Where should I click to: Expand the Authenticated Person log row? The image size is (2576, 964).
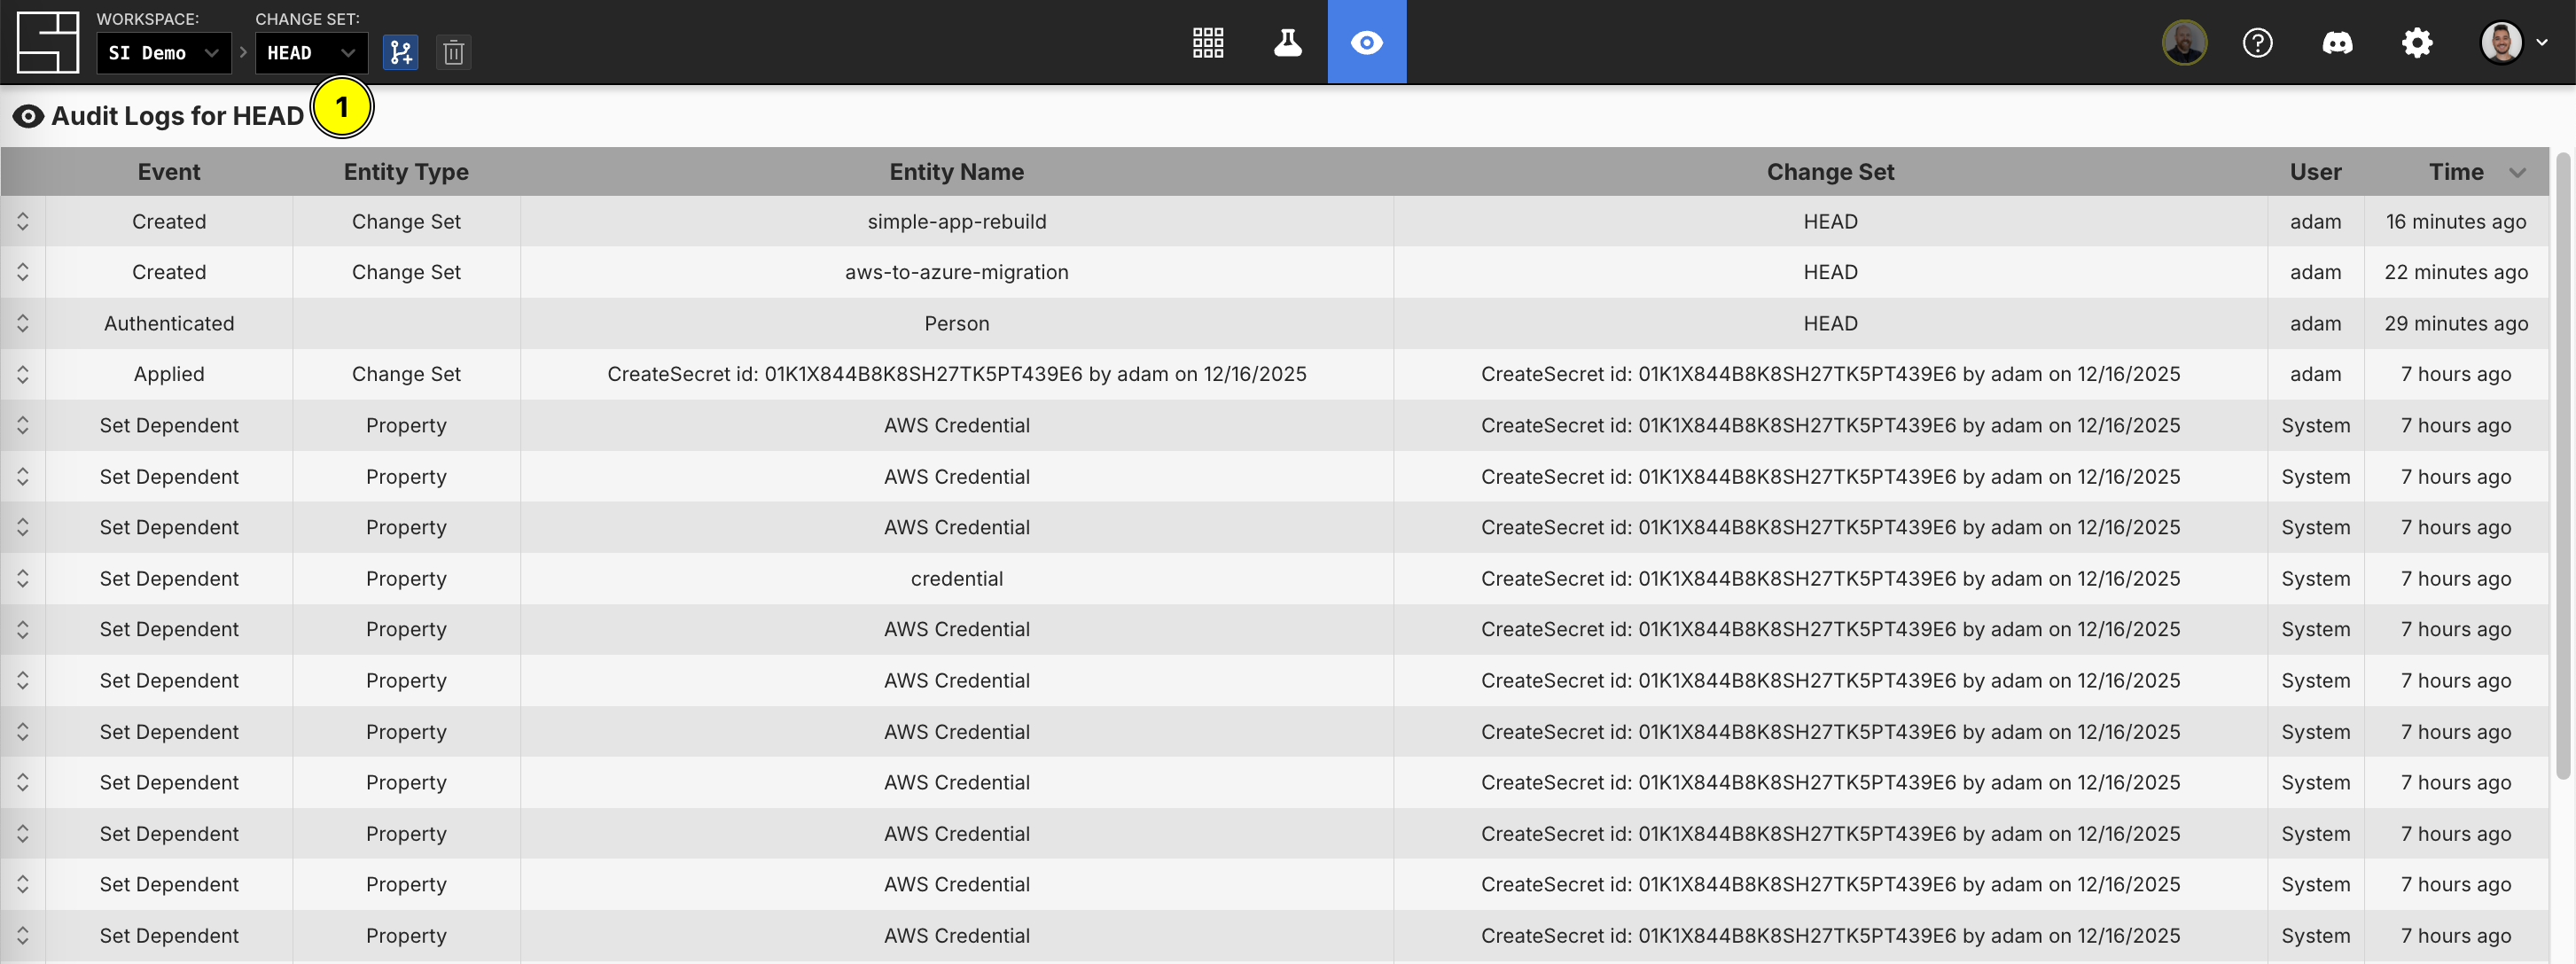click(23, 323)
